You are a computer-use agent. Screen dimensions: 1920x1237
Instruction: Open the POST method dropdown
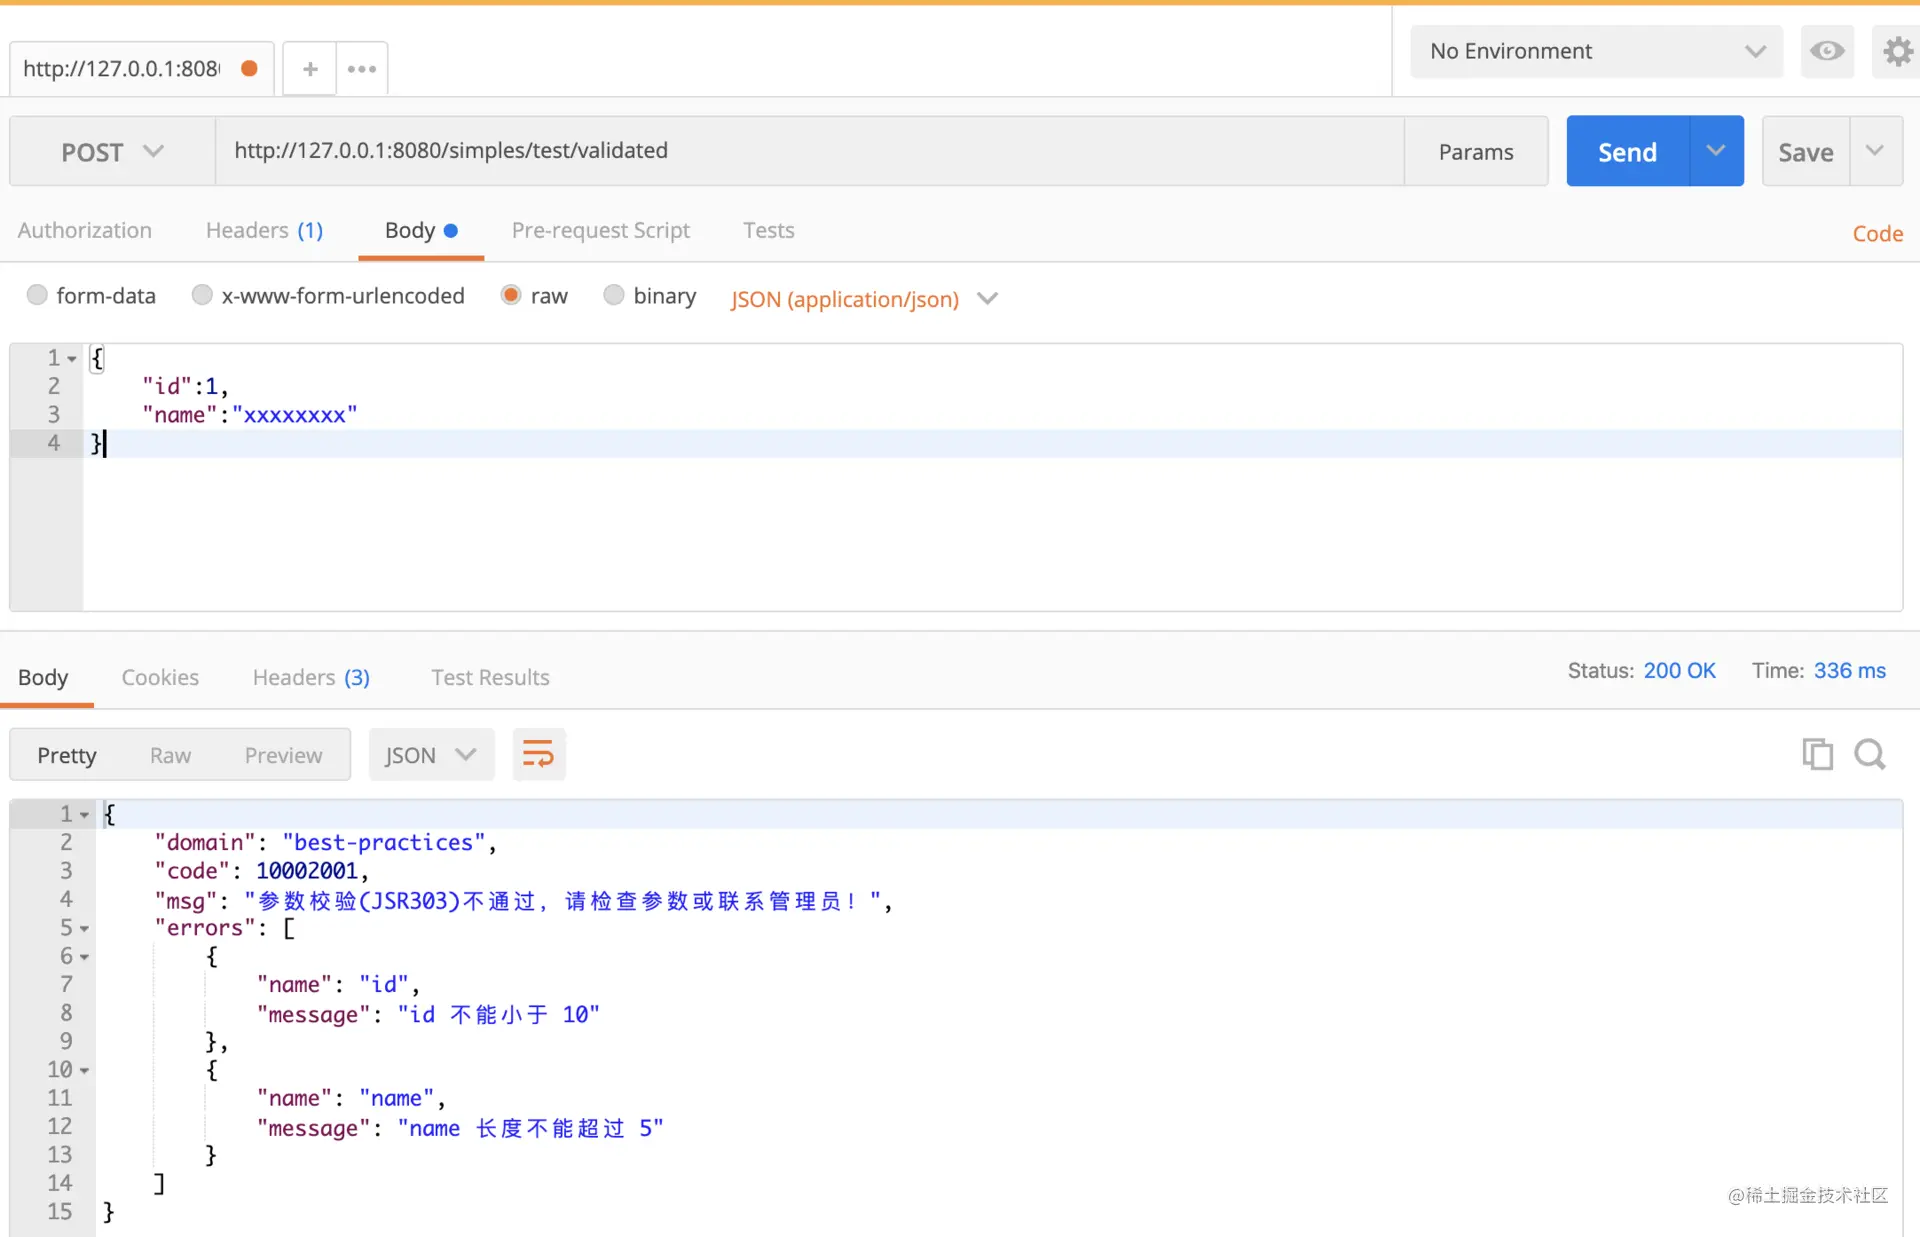pyautogui.click(x=112, y=151)
